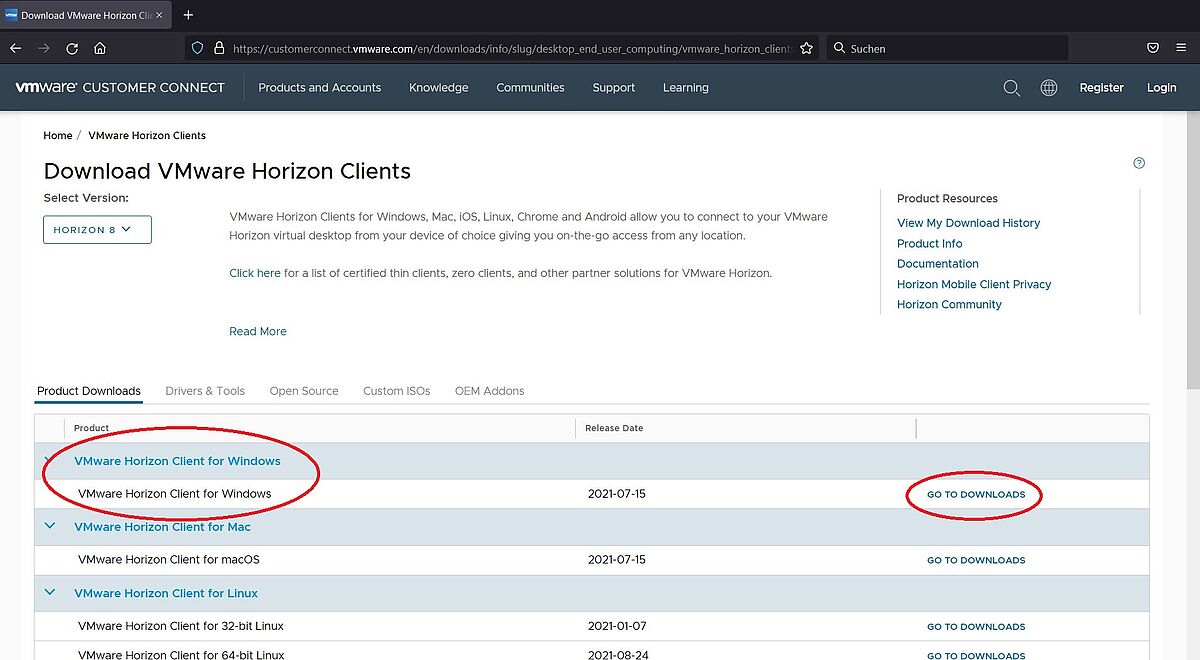Open the site search magnifier icon
The height and width of the screenshot is (660, 1200).
pyautogui.click(x=1012, y=88)
